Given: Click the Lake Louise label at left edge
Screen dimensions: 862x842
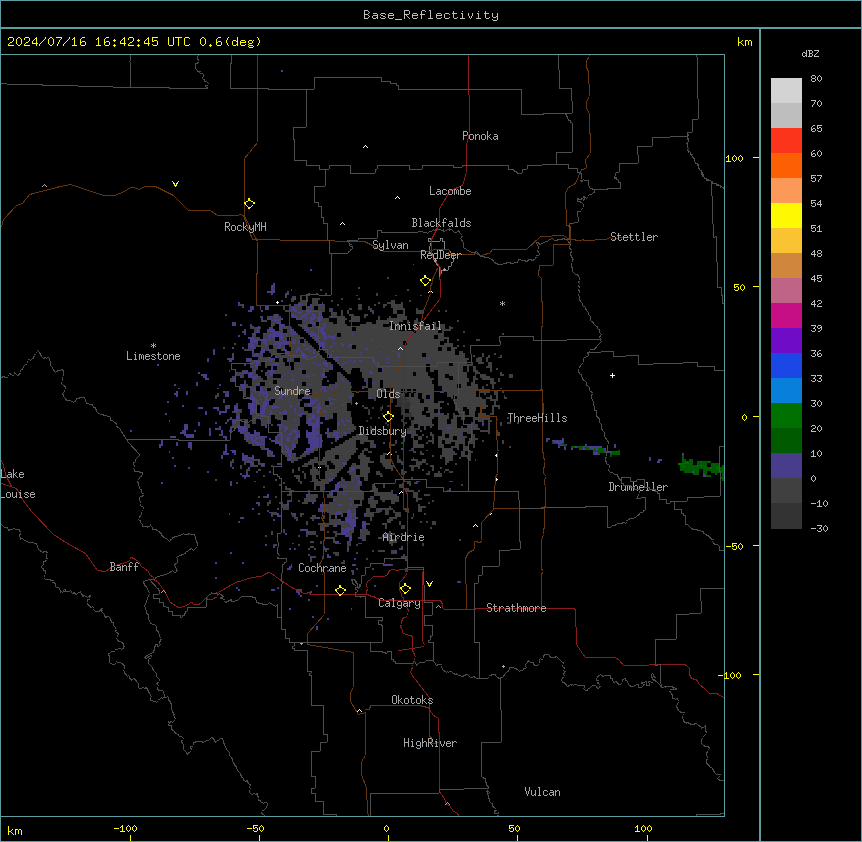Looking at the screenshot, I should pos(18,484).
